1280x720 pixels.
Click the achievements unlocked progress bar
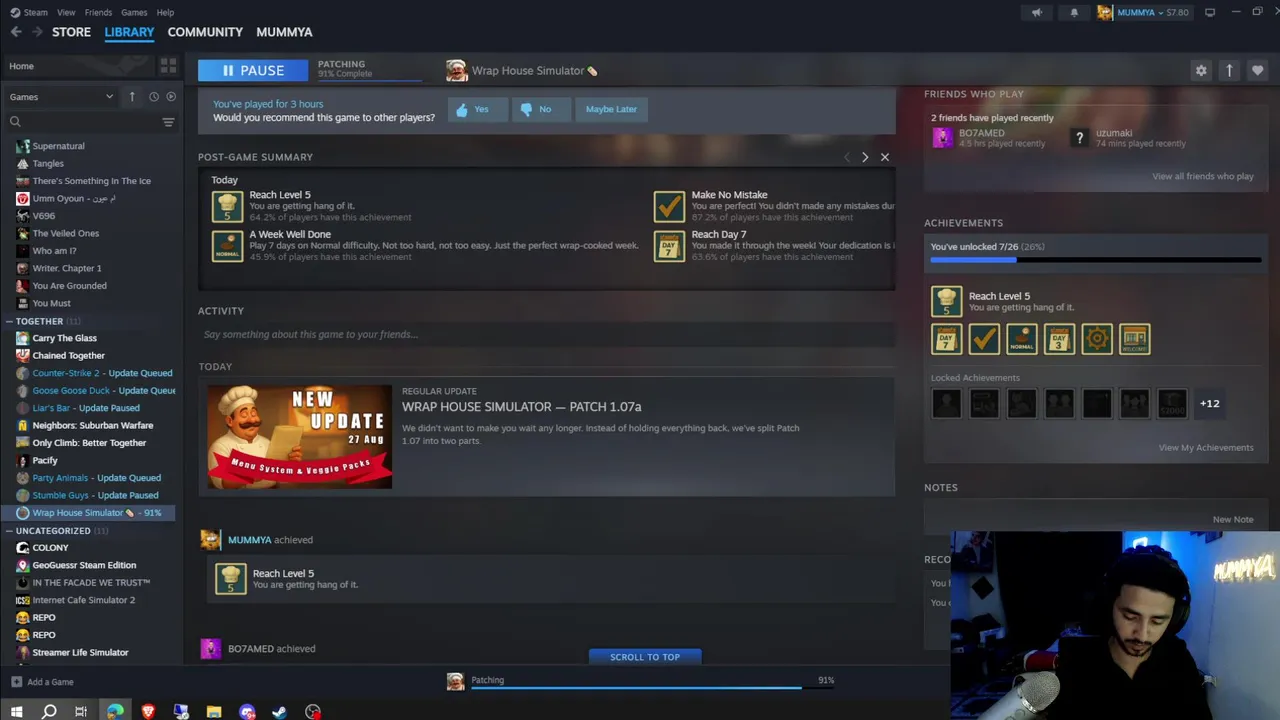[x=1095, y=260]
